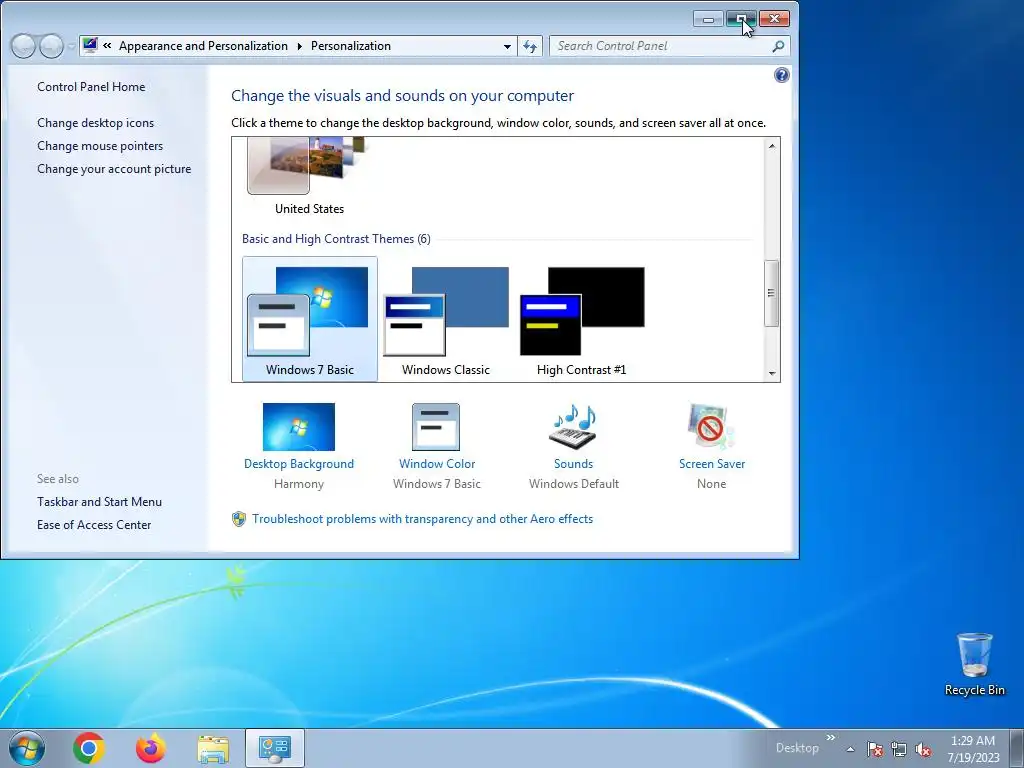
Task: Click the shield icon beside Troubleshoot link
Action: (x=239, y=519)
